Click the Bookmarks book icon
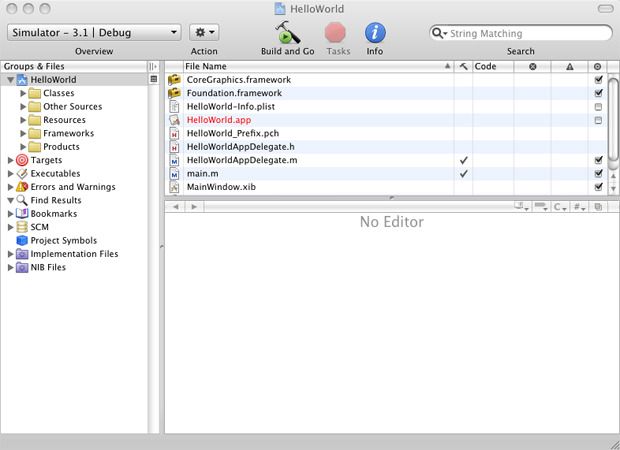The width and height of the screenshot is (620, 450). [22, 214]
